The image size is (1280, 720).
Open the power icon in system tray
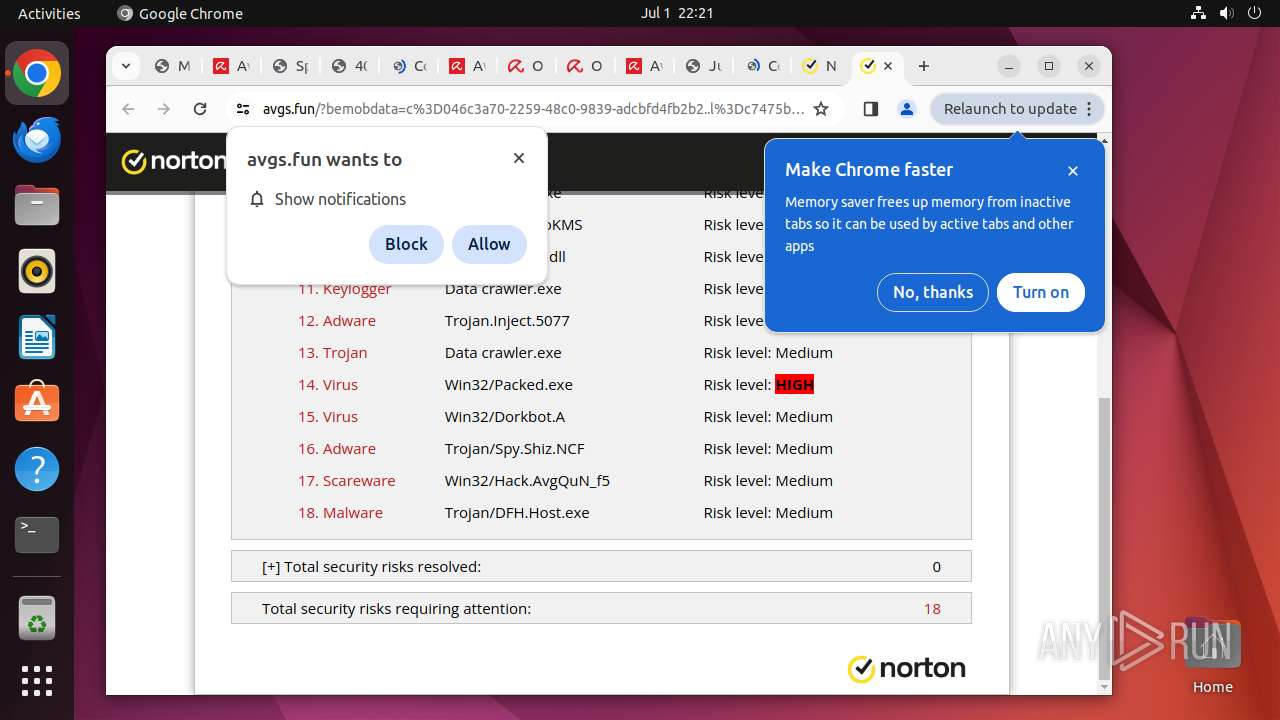click(x=1254, y=13)
